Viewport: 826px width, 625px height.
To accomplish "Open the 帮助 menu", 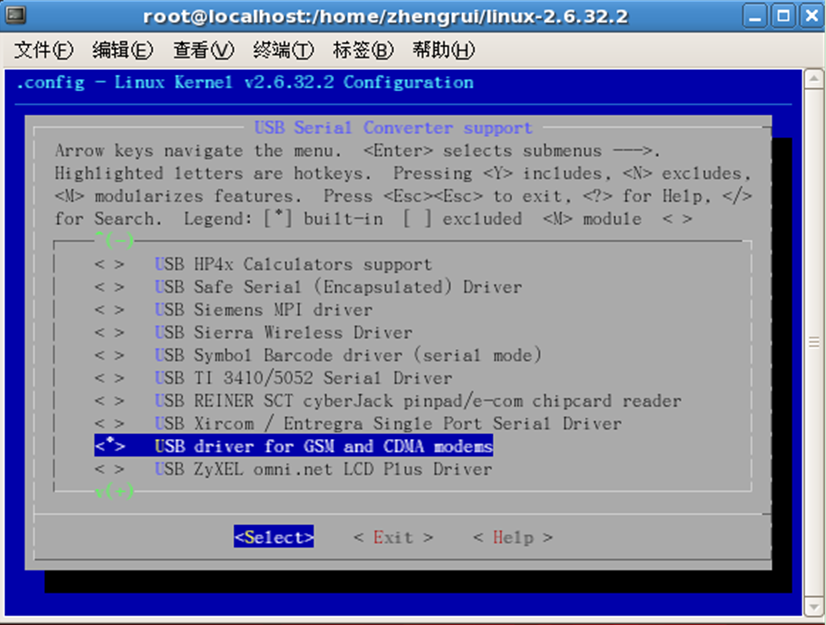I will coord(441,50).
